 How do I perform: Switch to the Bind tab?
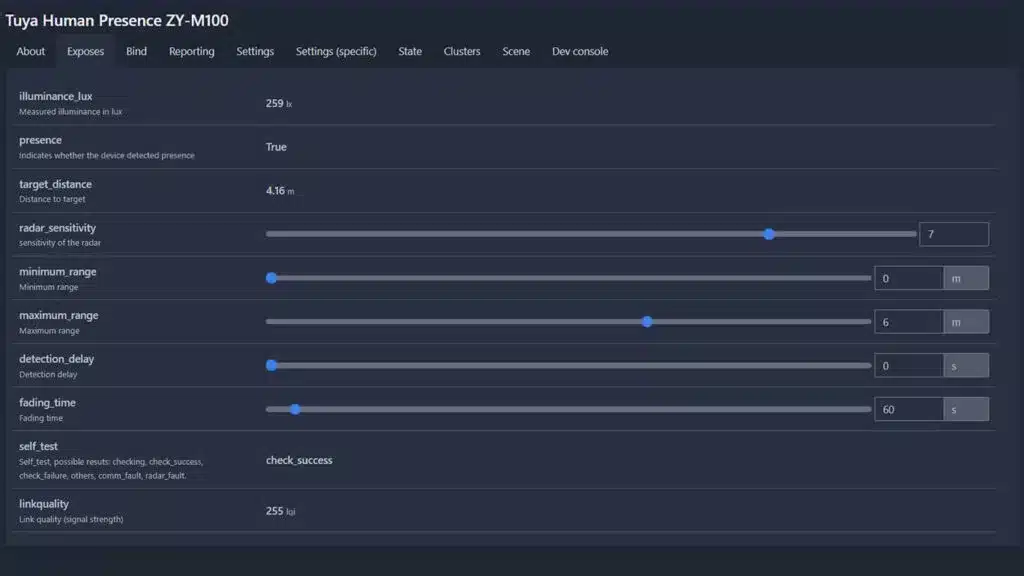(136, 51)
